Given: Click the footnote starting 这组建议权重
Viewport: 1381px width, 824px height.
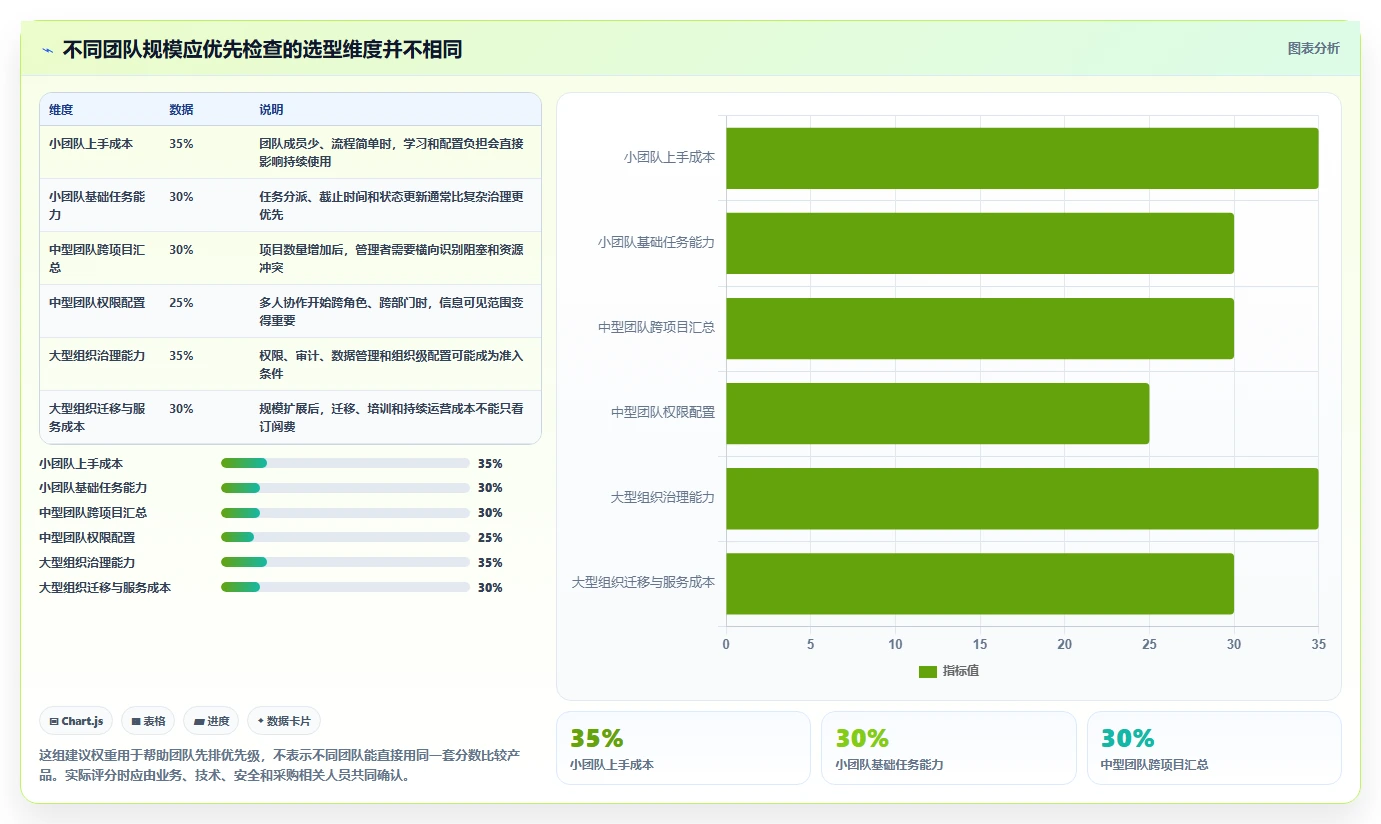Looking at the screenshot, I should (279, 764).
